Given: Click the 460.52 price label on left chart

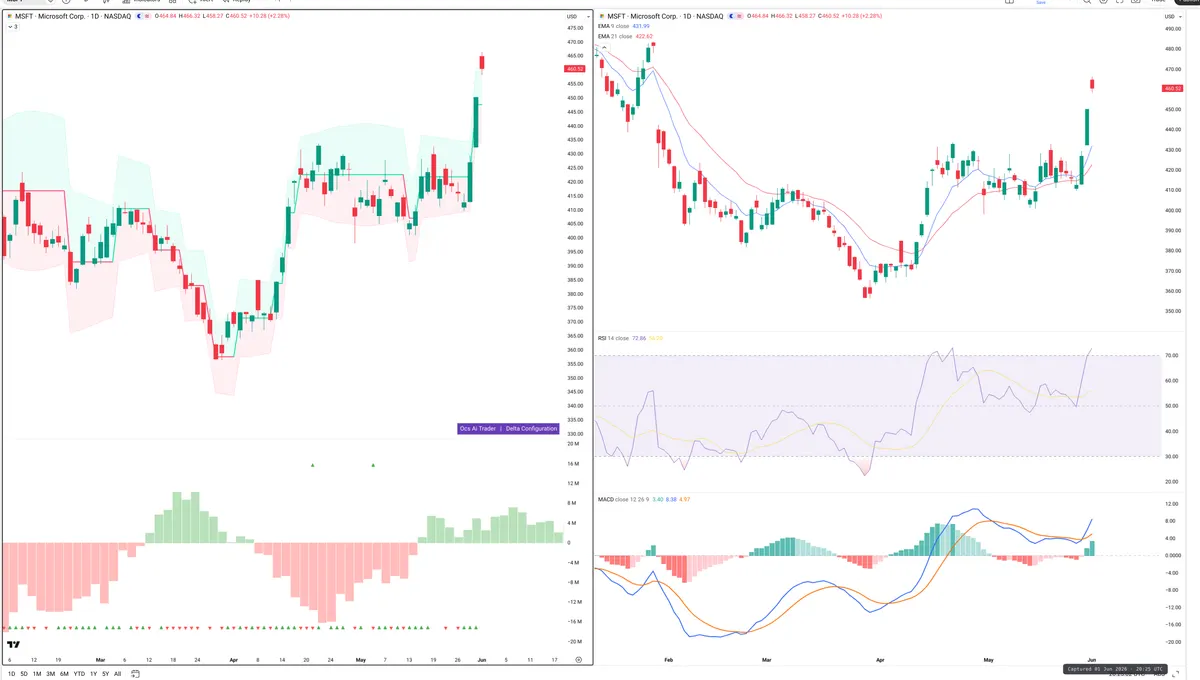Looking at the screenshot, I should 574,69.
